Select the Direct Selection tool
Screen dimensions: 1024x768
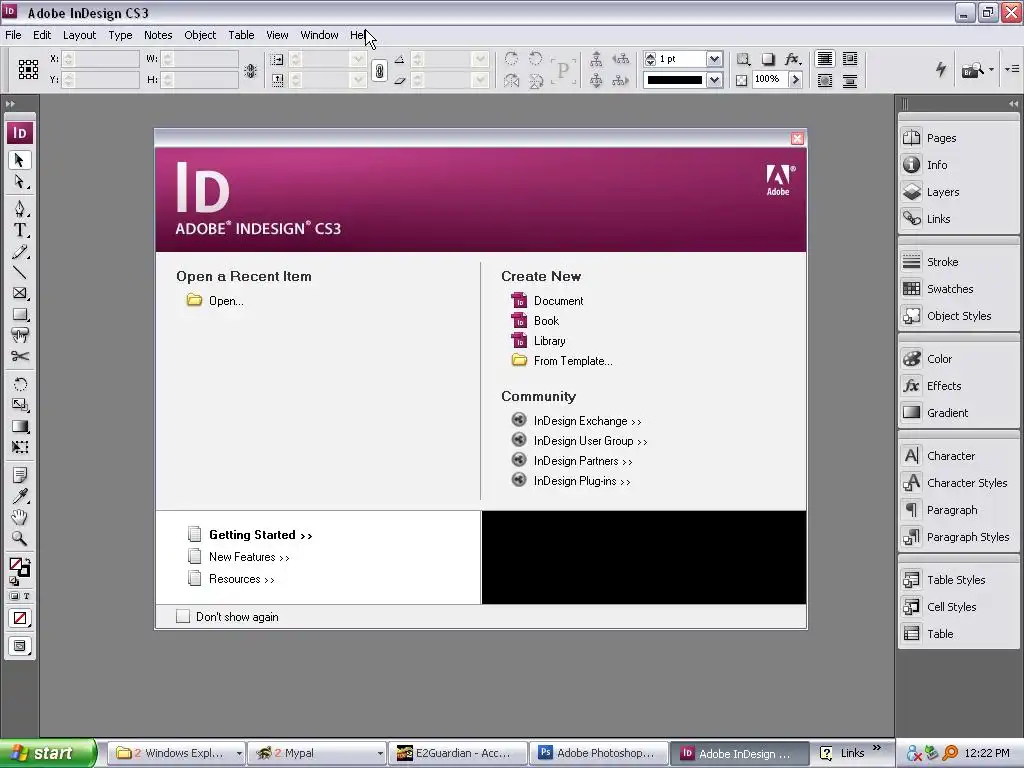coord(20,182)
